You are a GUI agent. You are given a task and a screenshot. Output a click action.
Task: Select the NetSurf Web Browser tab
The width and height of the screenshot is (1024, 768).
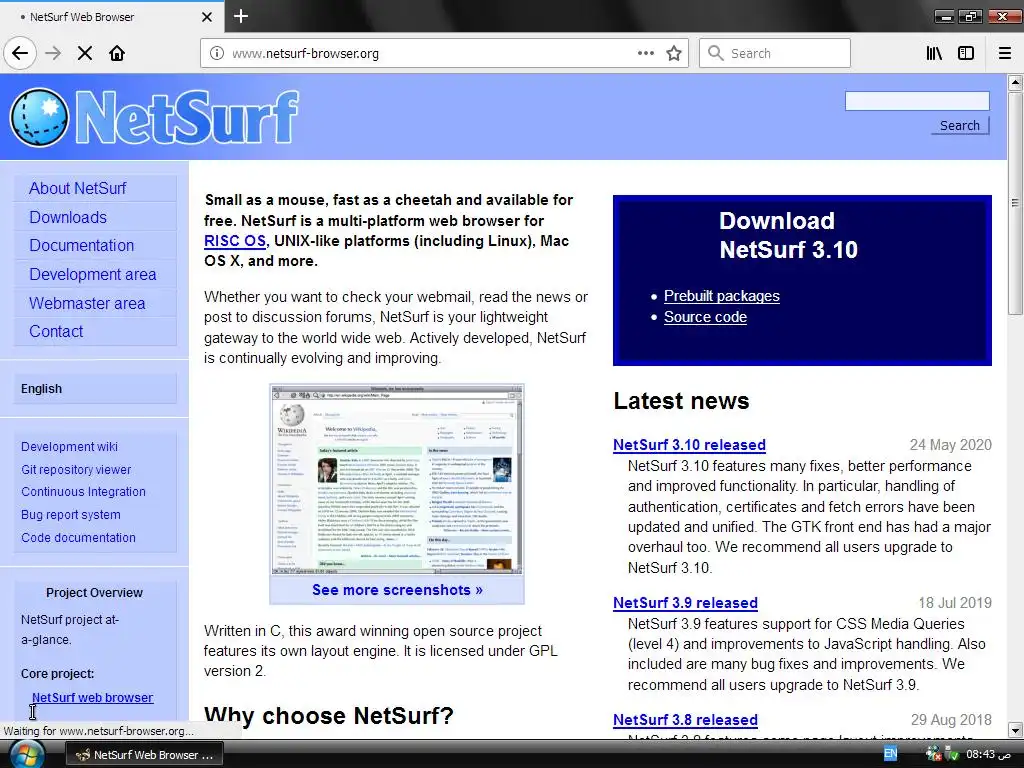click(x=112, y=17)
